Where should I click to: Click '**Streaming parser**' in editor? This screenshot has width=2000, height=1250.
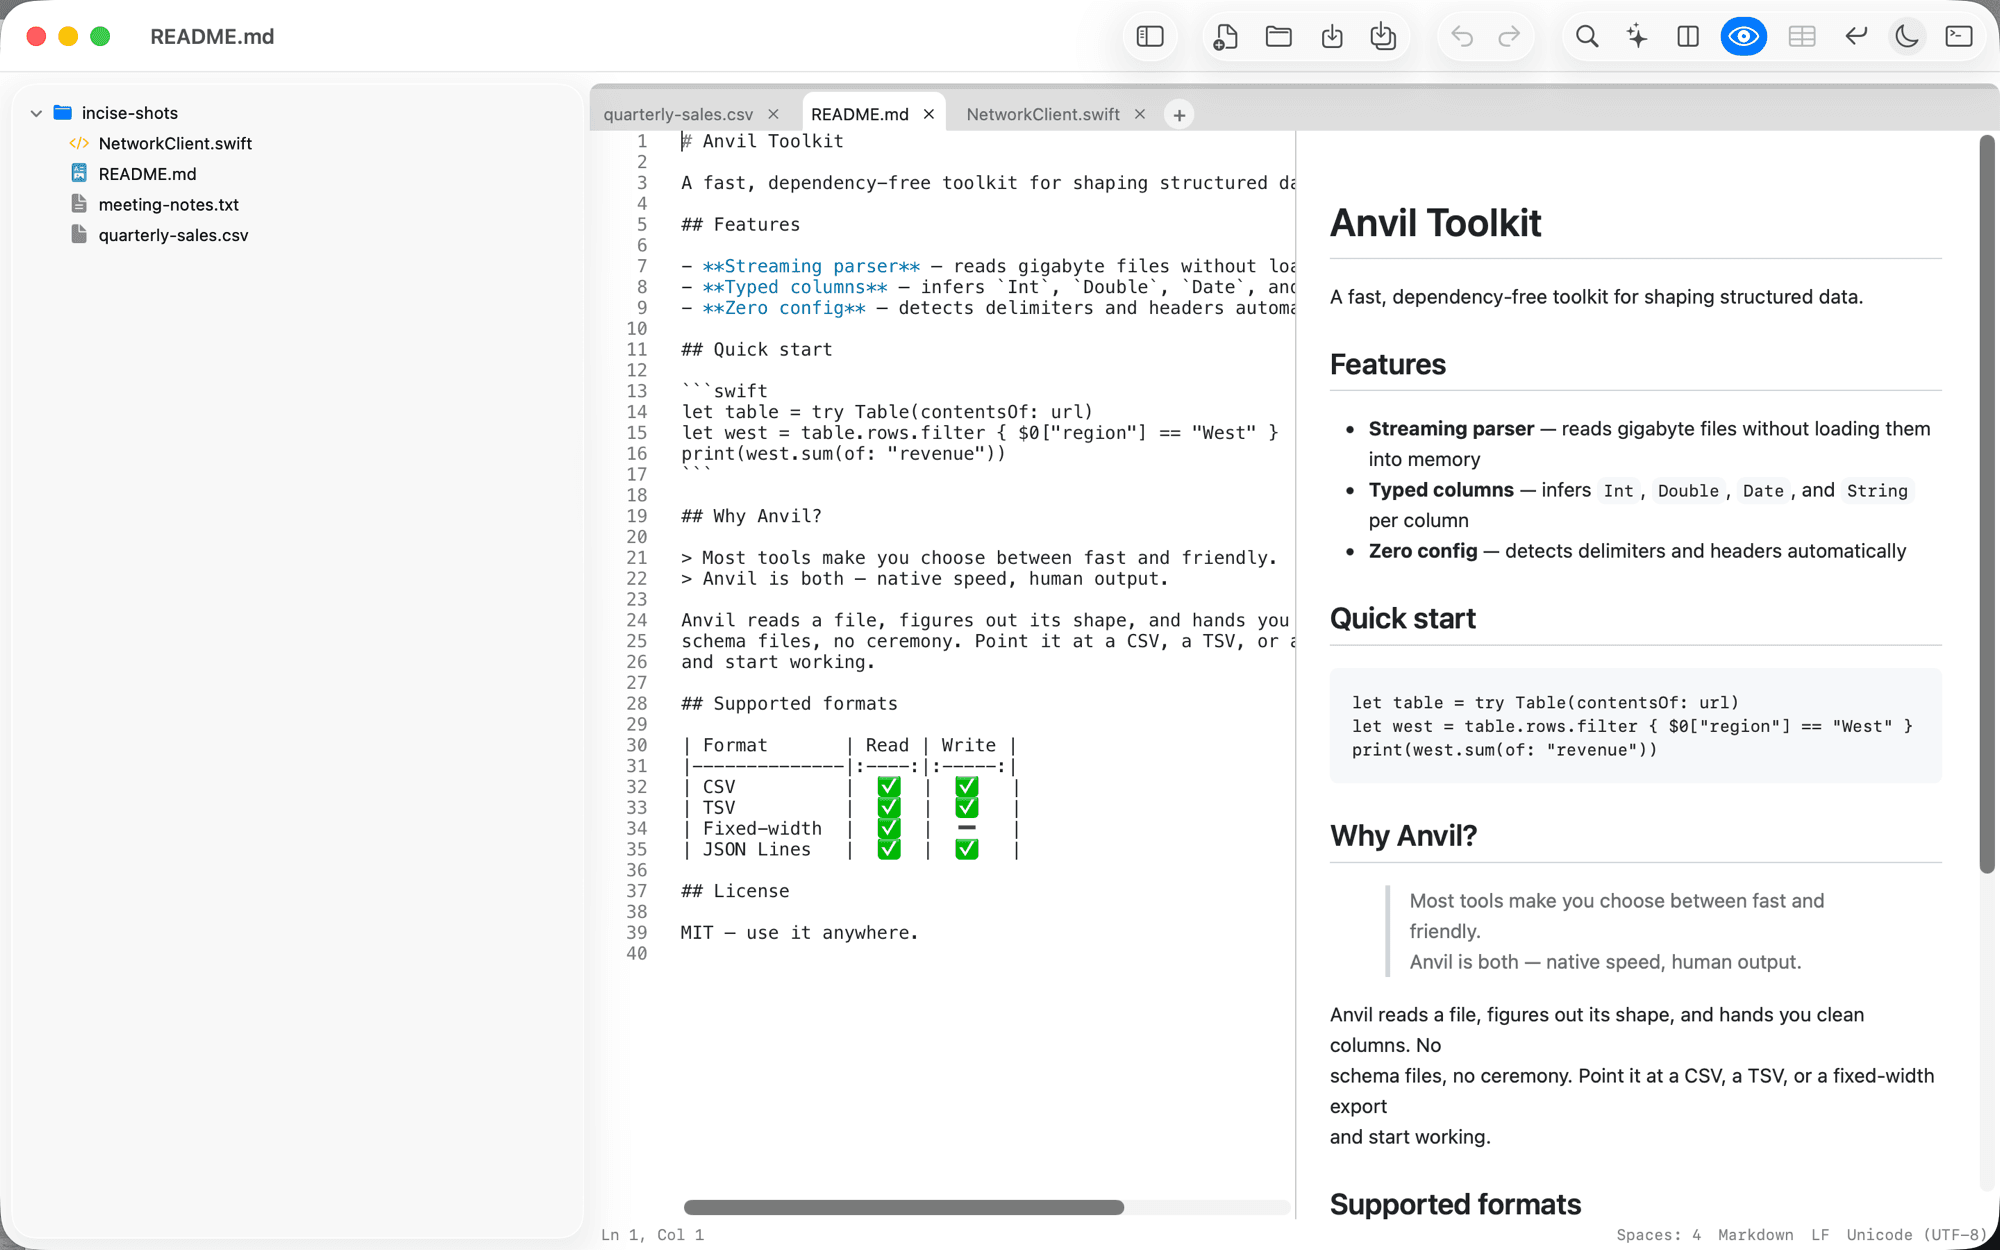[x=811, y=267]
